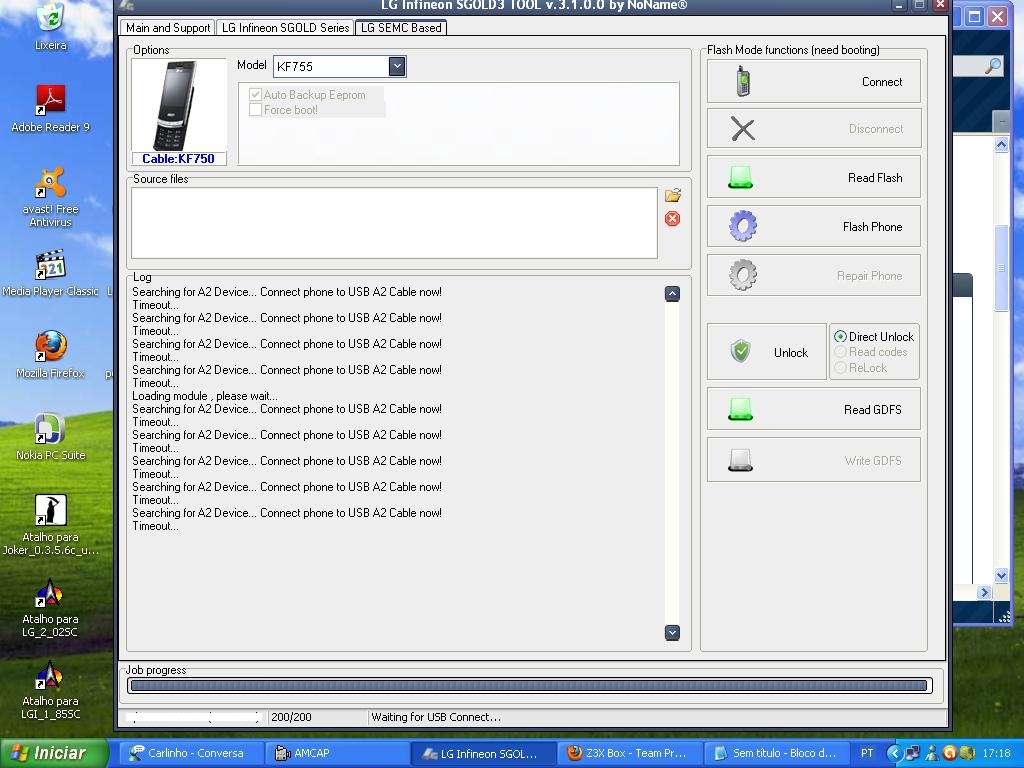The height and width of the screenshot is (768, 1024).
Task: Select the LG SEMC Based tab
Action: pyautogui.click(x=401, y=27)
